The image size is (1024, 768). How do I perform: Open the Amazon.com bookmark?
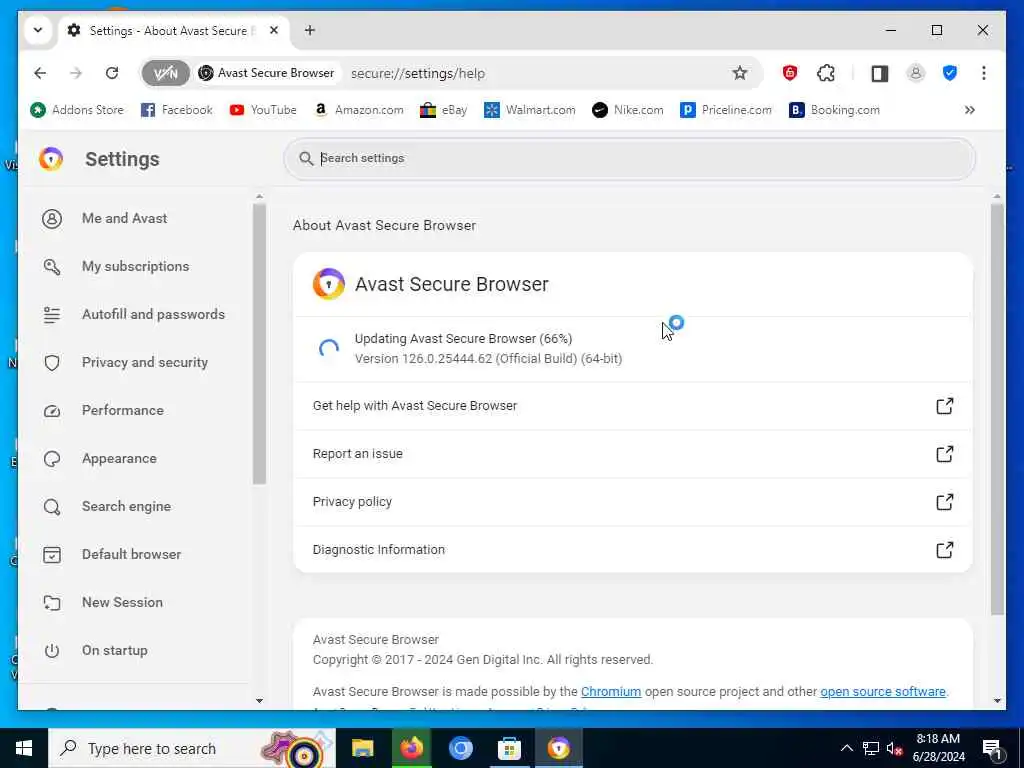(x=359, y=110)
